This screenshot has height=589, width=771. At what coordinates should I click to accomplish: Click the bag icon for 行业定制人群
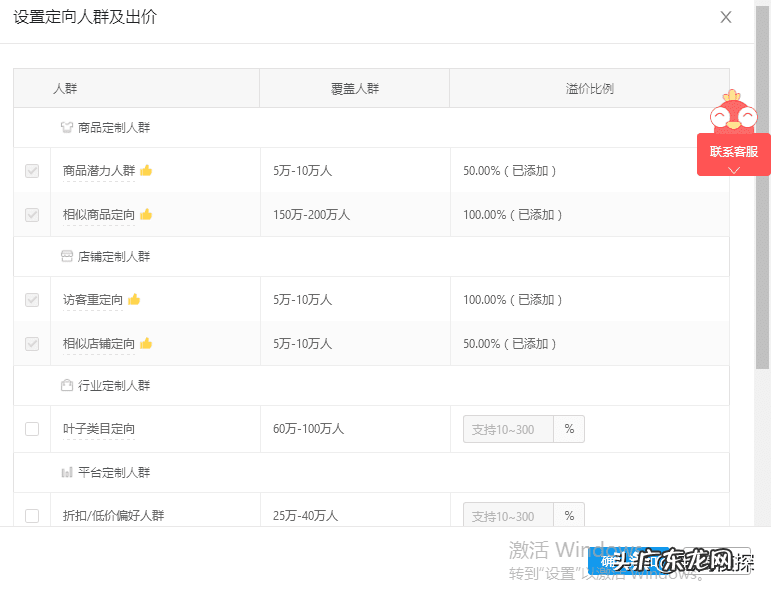point(67,385)
